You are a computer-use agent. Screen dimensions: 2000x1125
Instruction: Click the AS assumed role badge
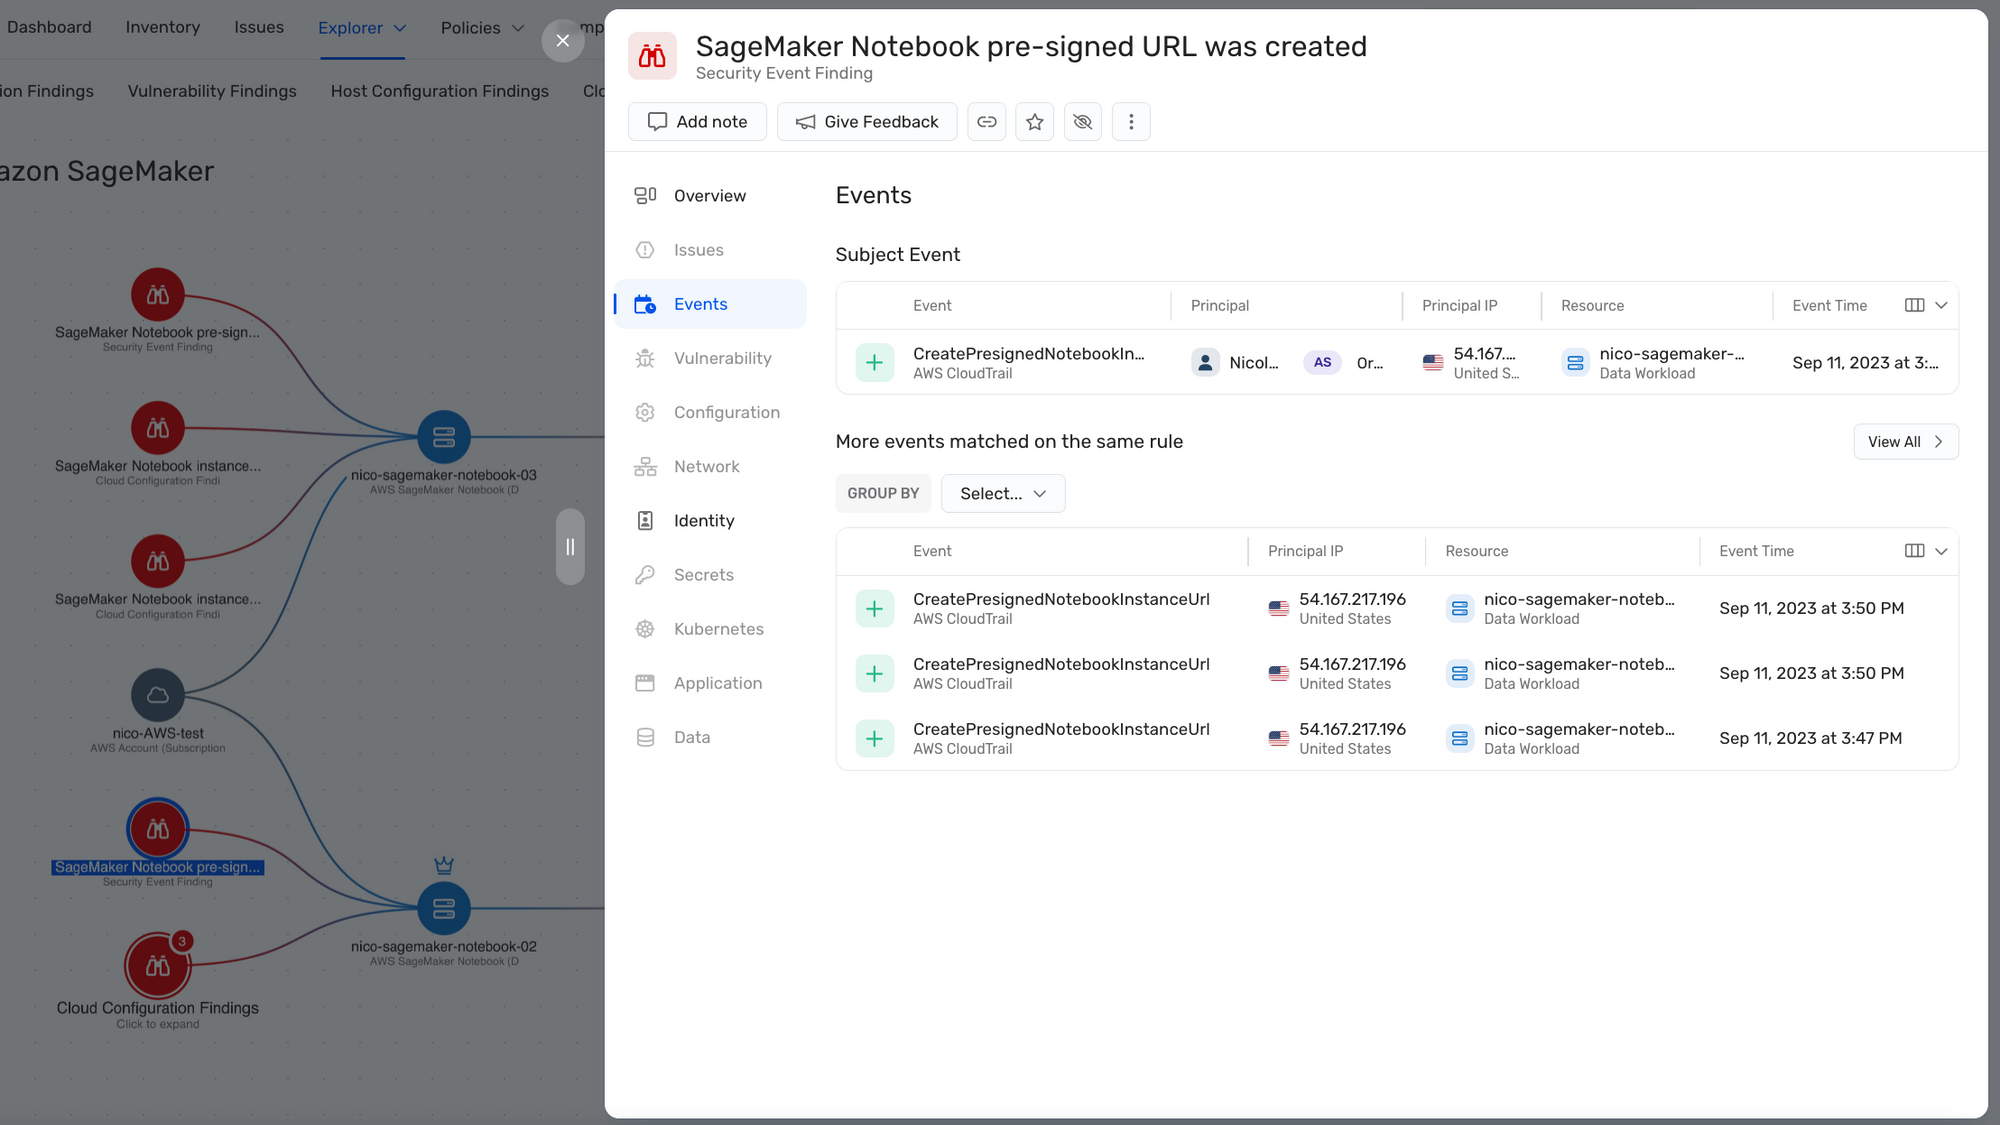click(1322, 363)
